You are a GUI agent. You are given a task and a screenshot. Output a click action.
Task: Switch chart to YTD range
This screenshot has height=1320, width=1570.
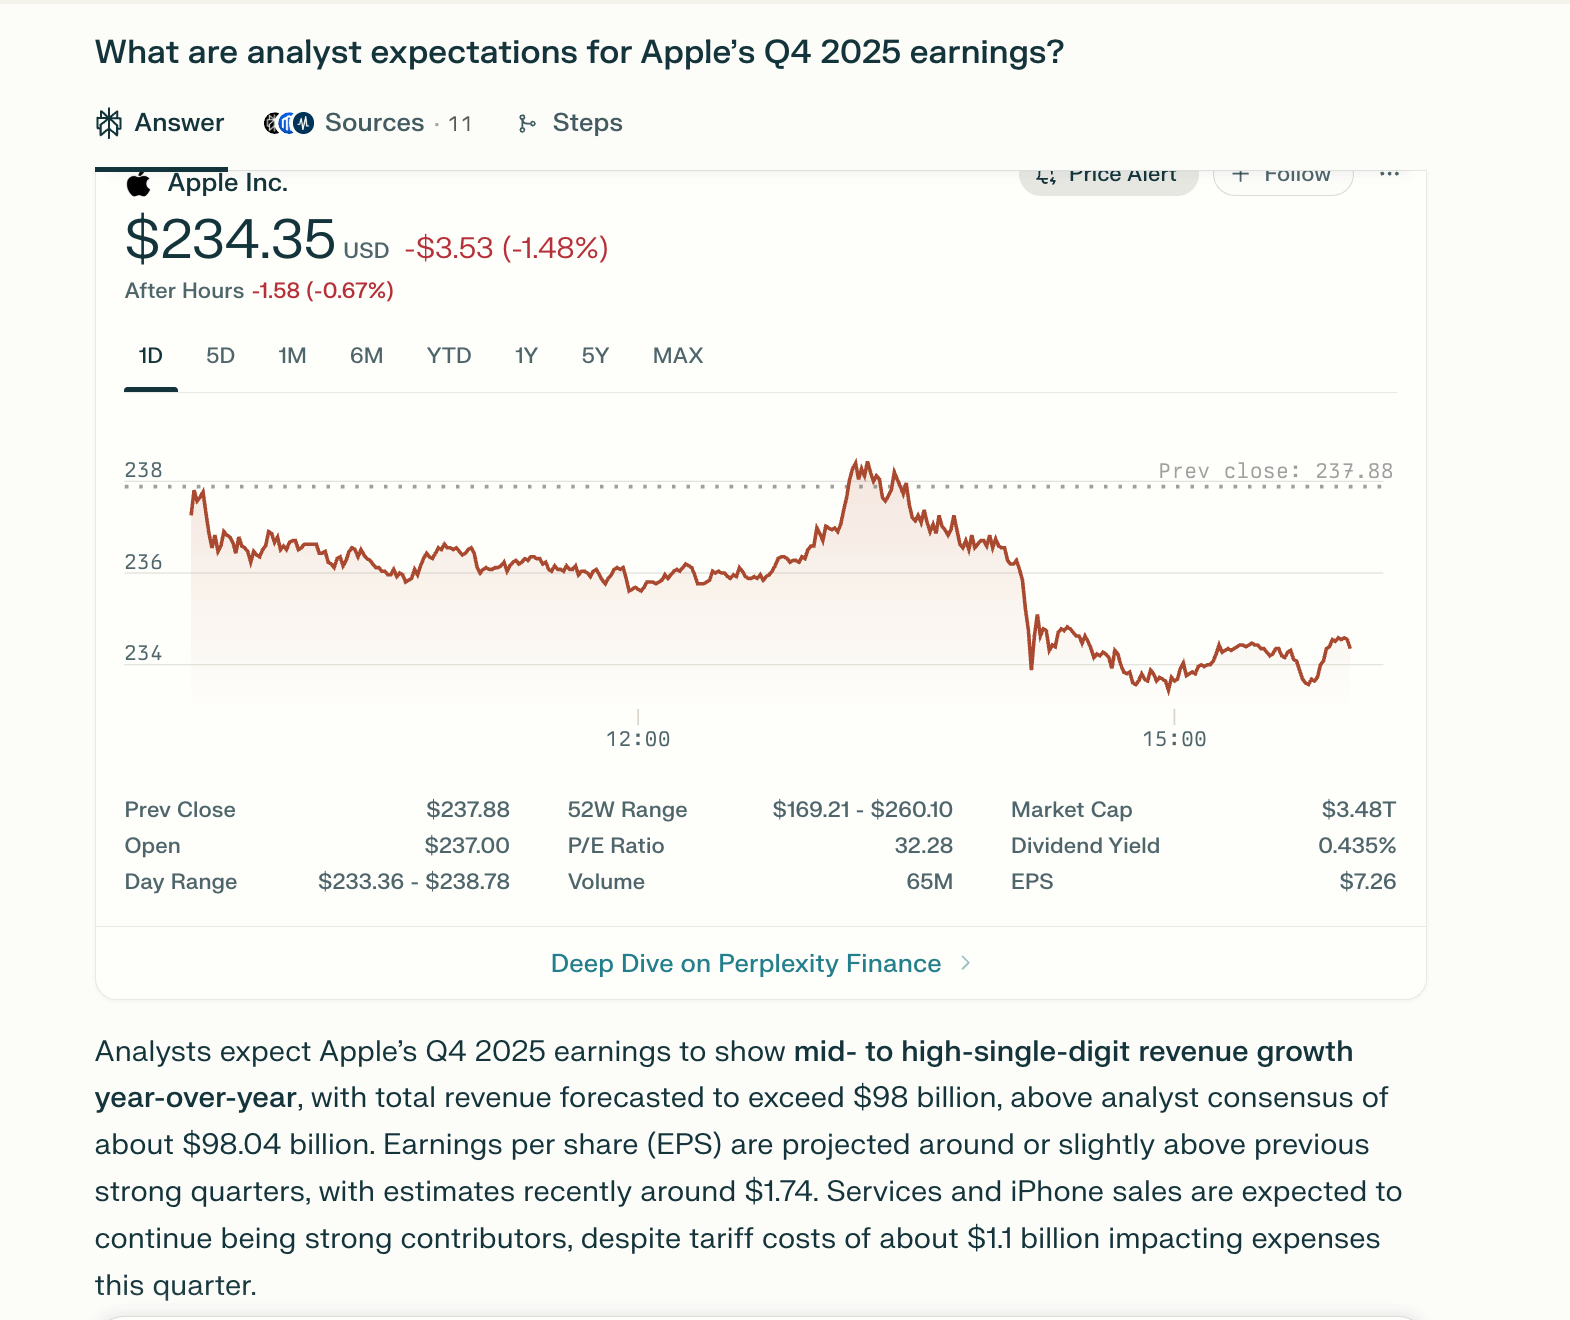pyautogui.click(x=448, y=356)
